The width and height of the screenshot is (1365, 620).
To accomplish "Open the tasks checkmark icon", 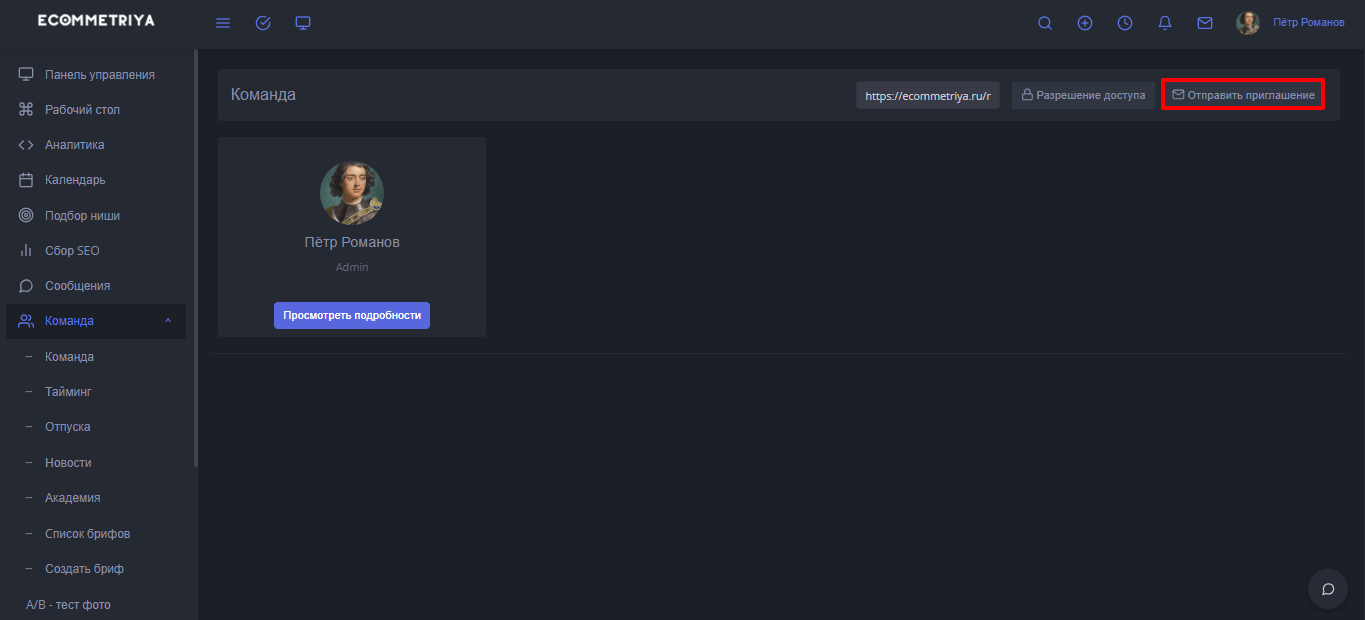I will pos(263,23).
